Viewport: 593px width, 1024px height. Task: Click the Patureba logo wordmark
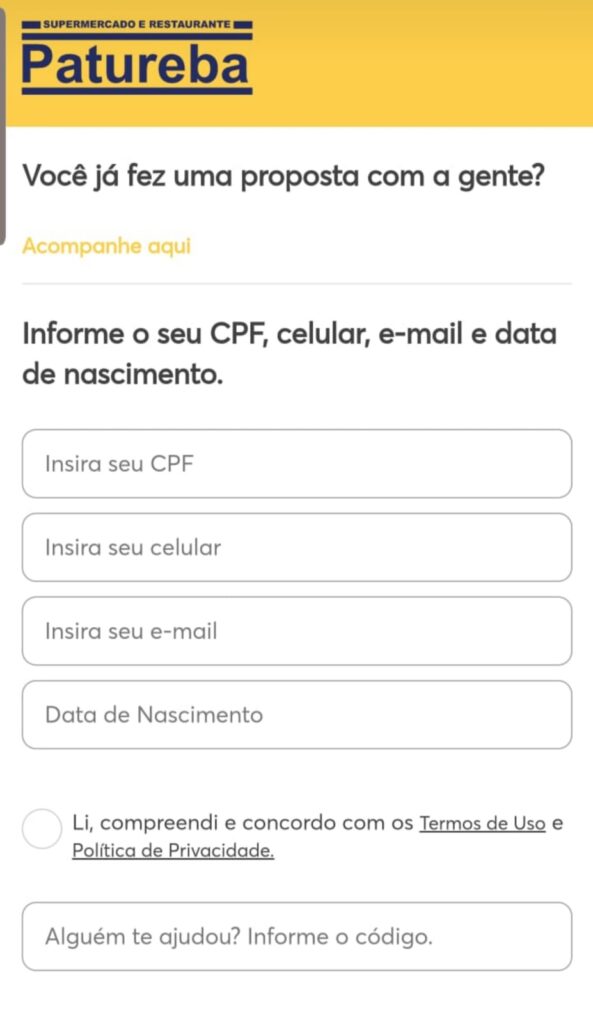pos(136,64)
